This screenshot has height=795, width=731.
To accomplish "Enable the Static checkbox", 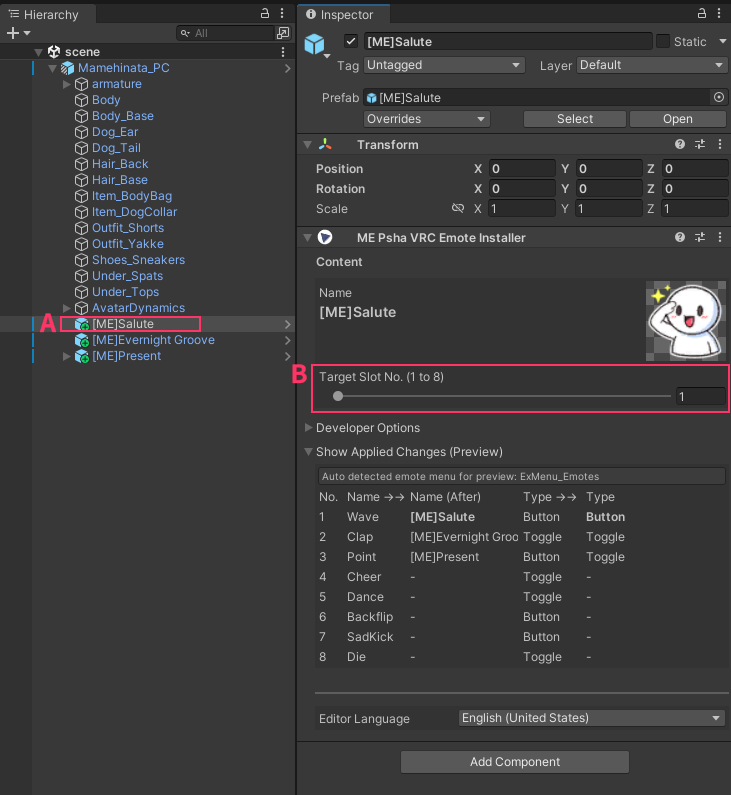I will [x=663, y=41].
